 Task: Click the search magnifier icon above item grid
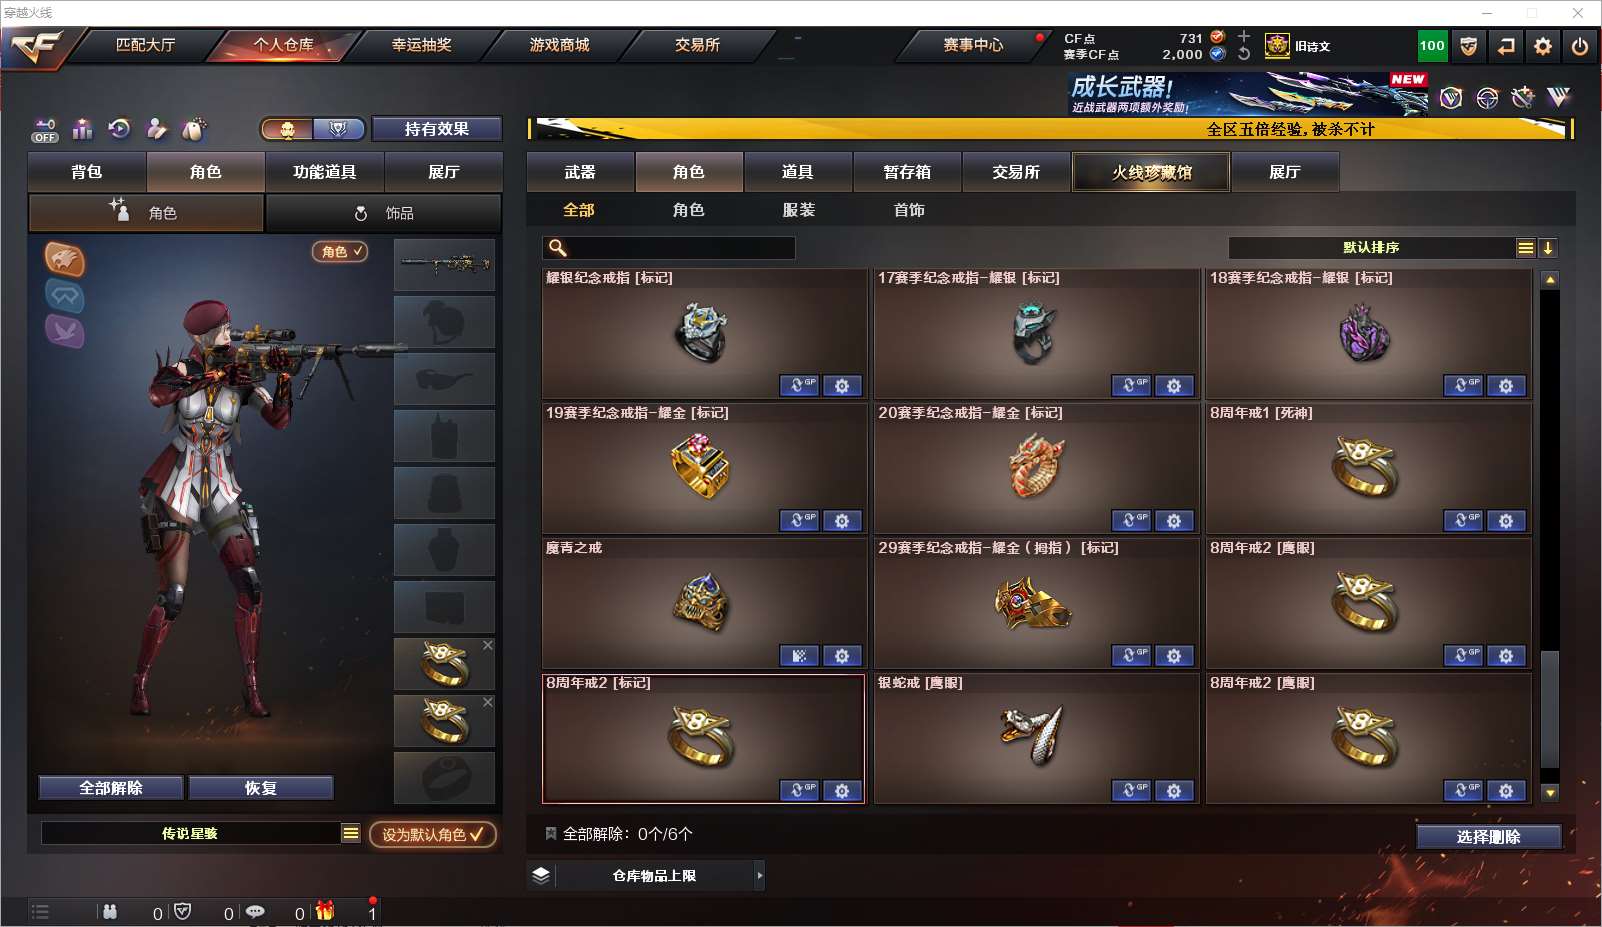pos(558,248)
